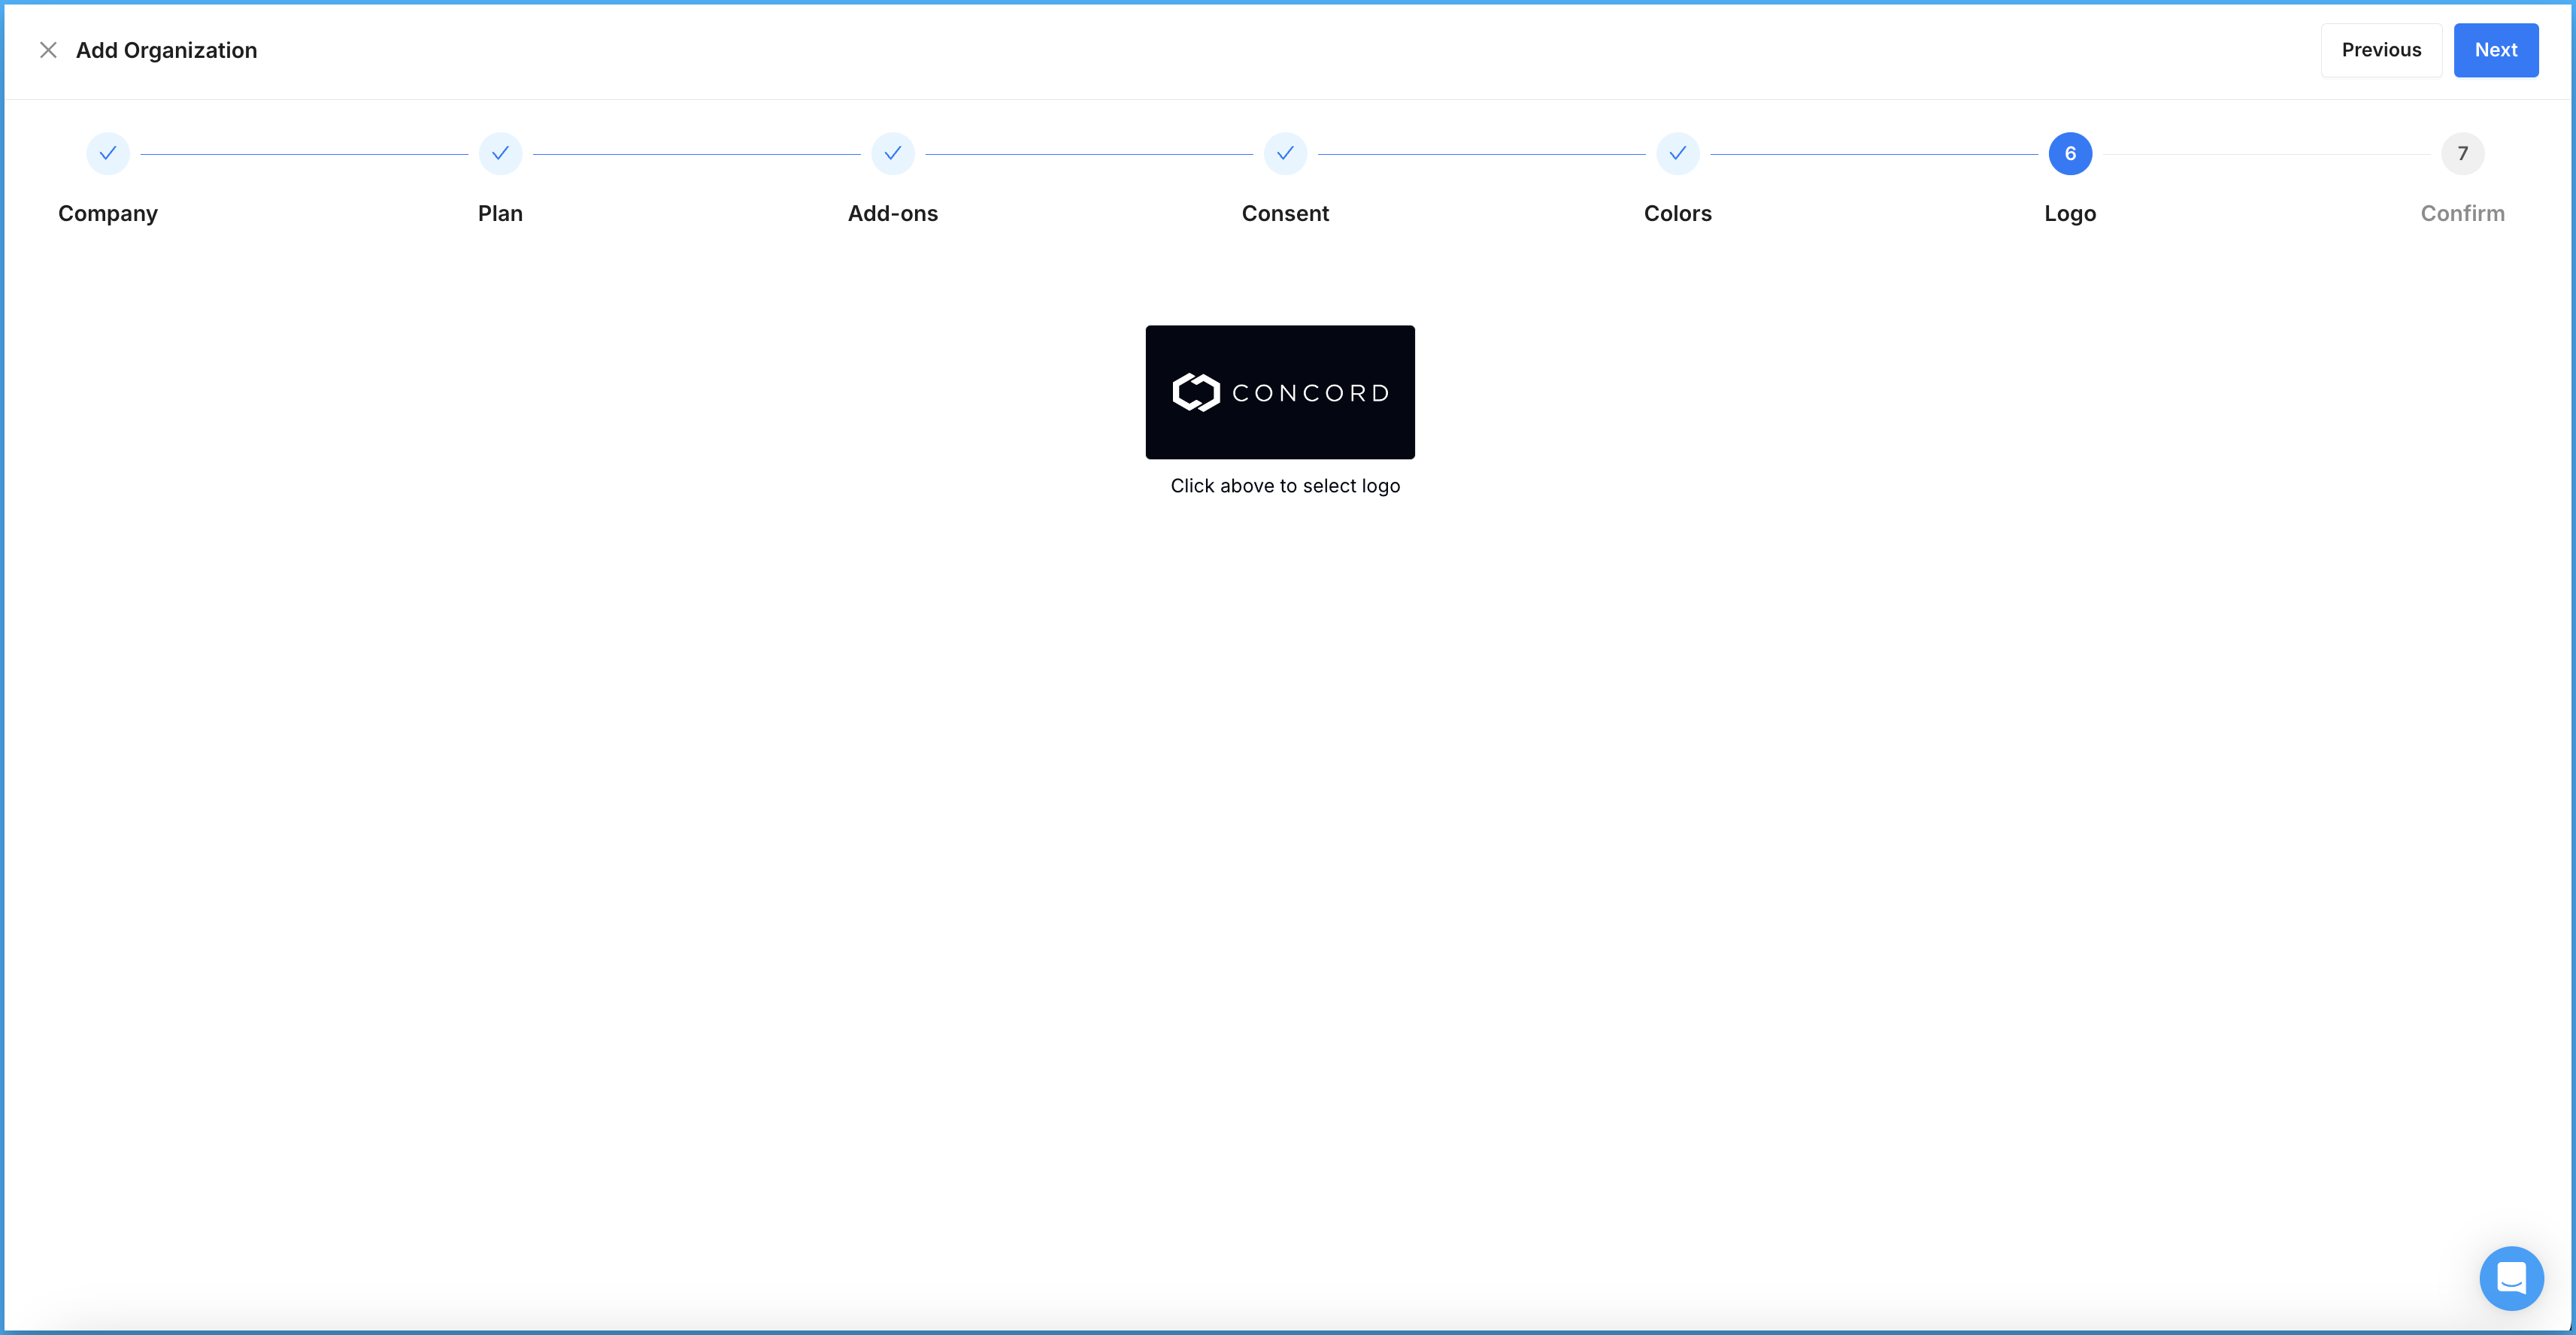Click the Consent step checkmark icon

1285,154
